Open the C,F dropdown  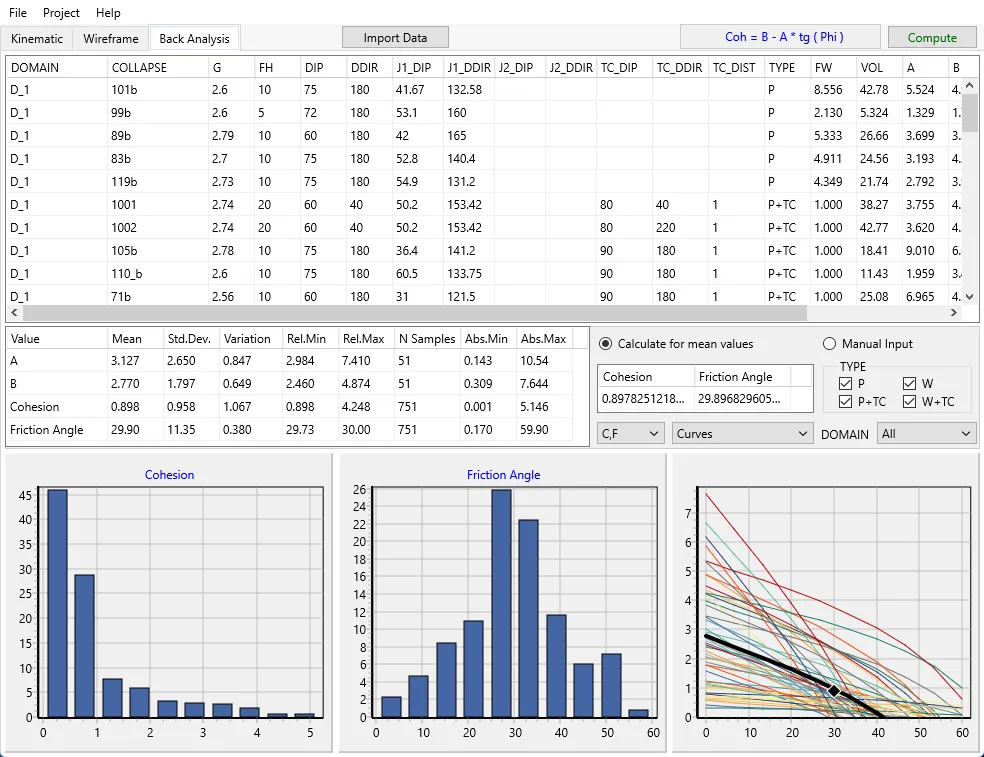click(630, 434)
